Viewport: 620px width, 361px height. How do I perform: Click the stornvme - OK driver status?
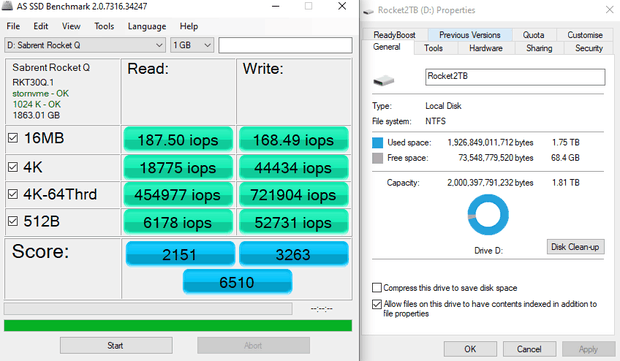tap(40, 94)
